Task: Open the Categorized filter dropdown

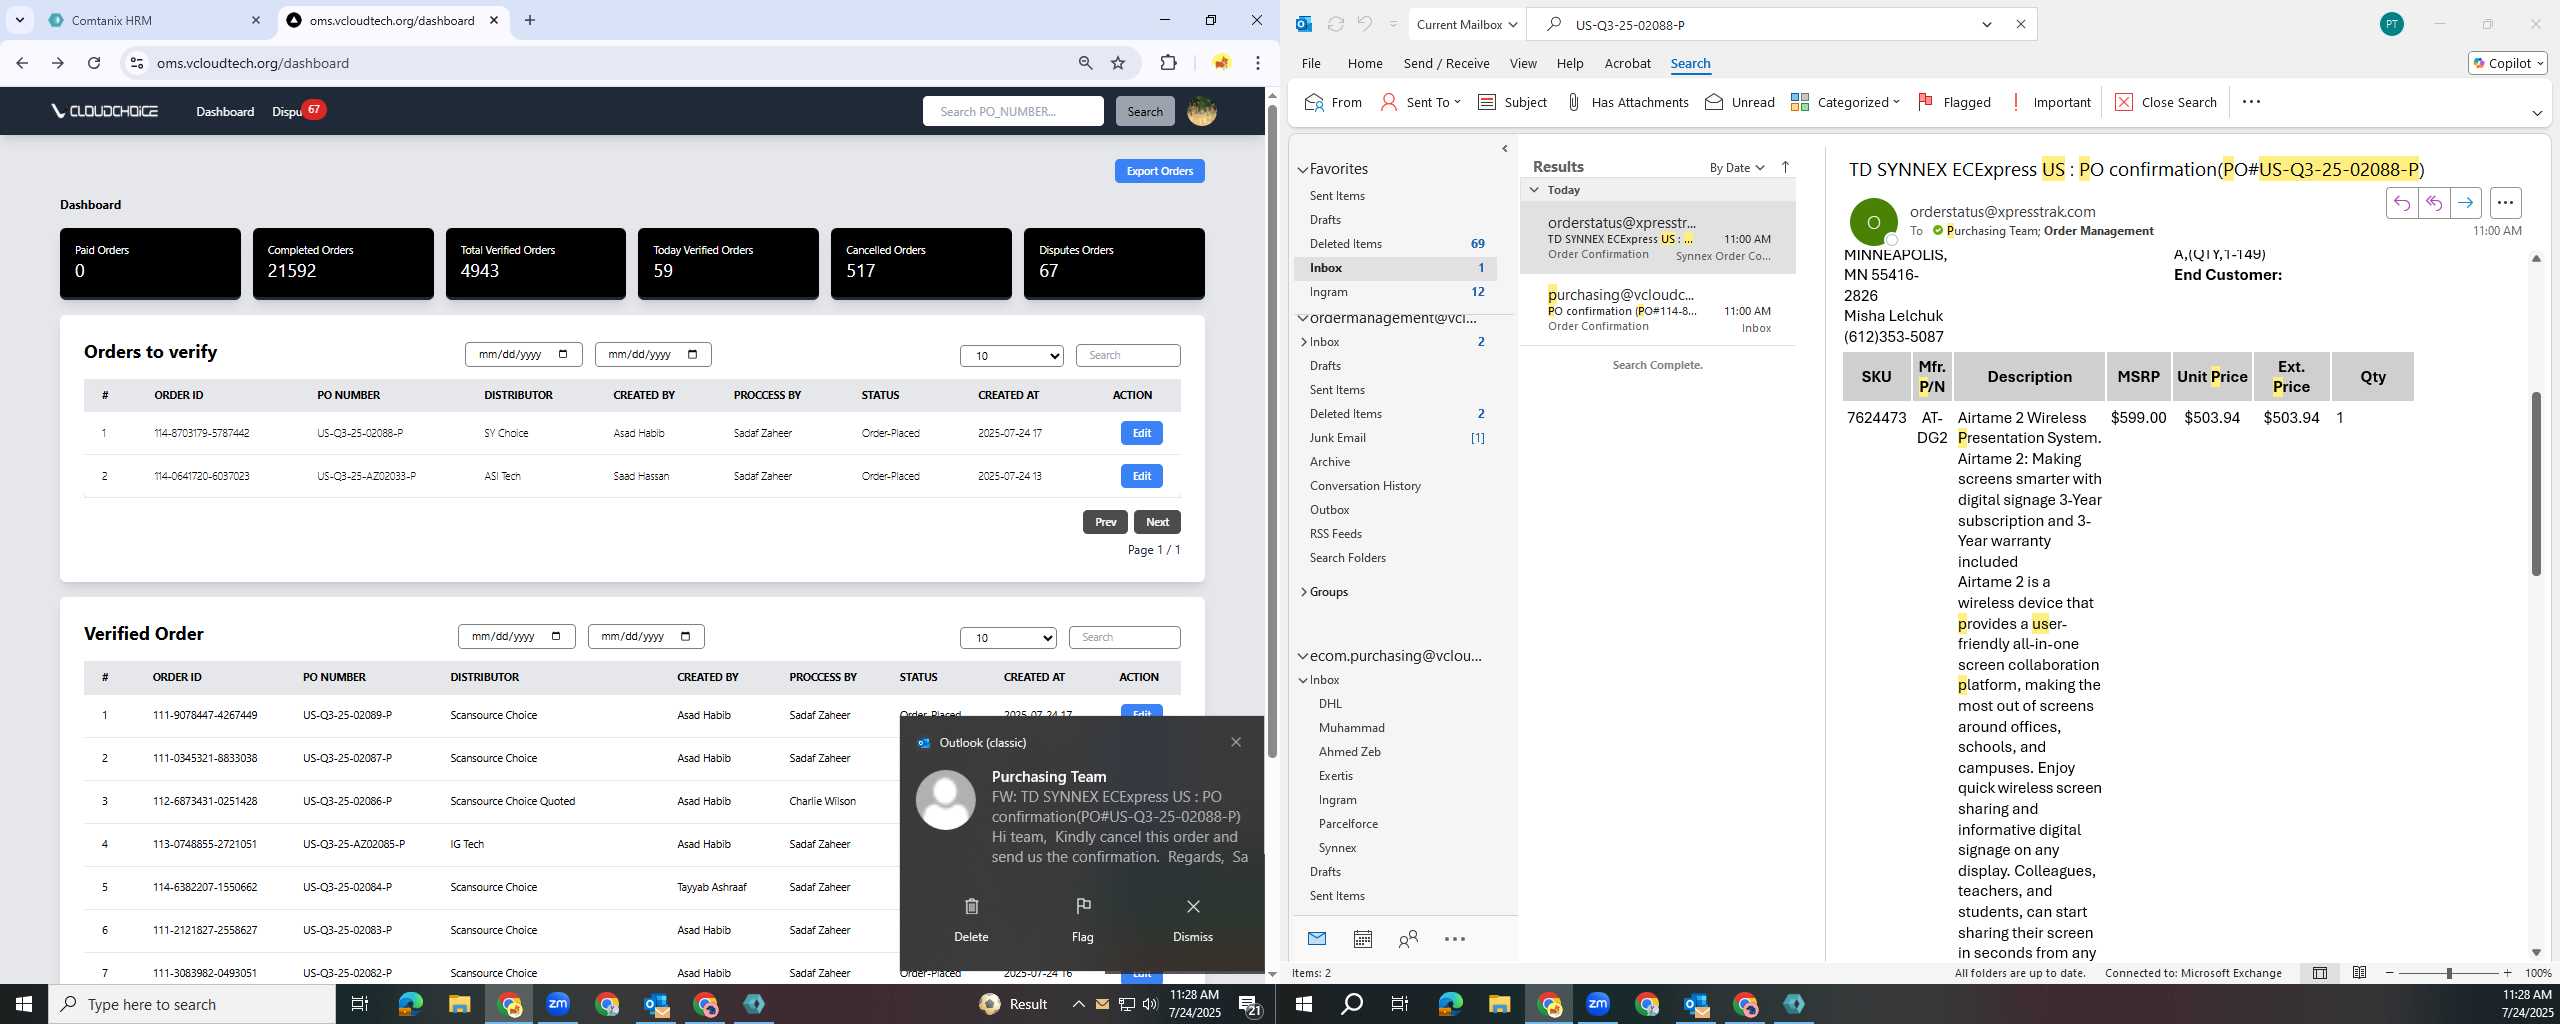Action: (x=1845, y=102)
